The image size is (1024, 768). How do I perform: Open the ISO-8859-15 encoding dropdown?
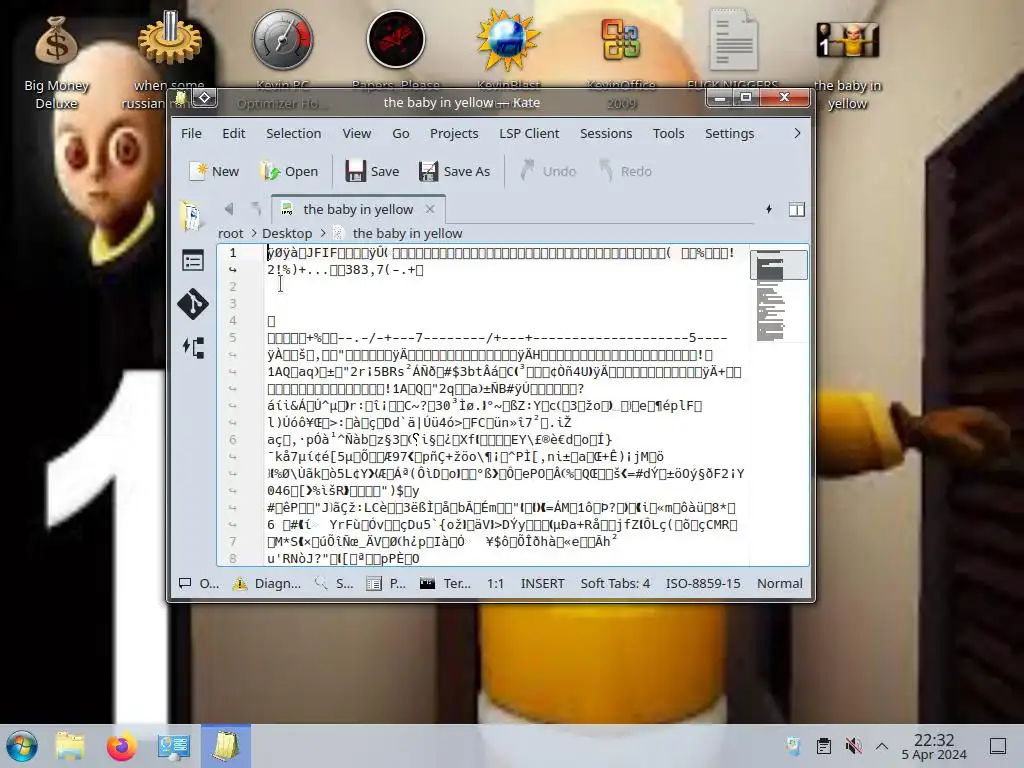pyautogui.click(x=703, y=583)
